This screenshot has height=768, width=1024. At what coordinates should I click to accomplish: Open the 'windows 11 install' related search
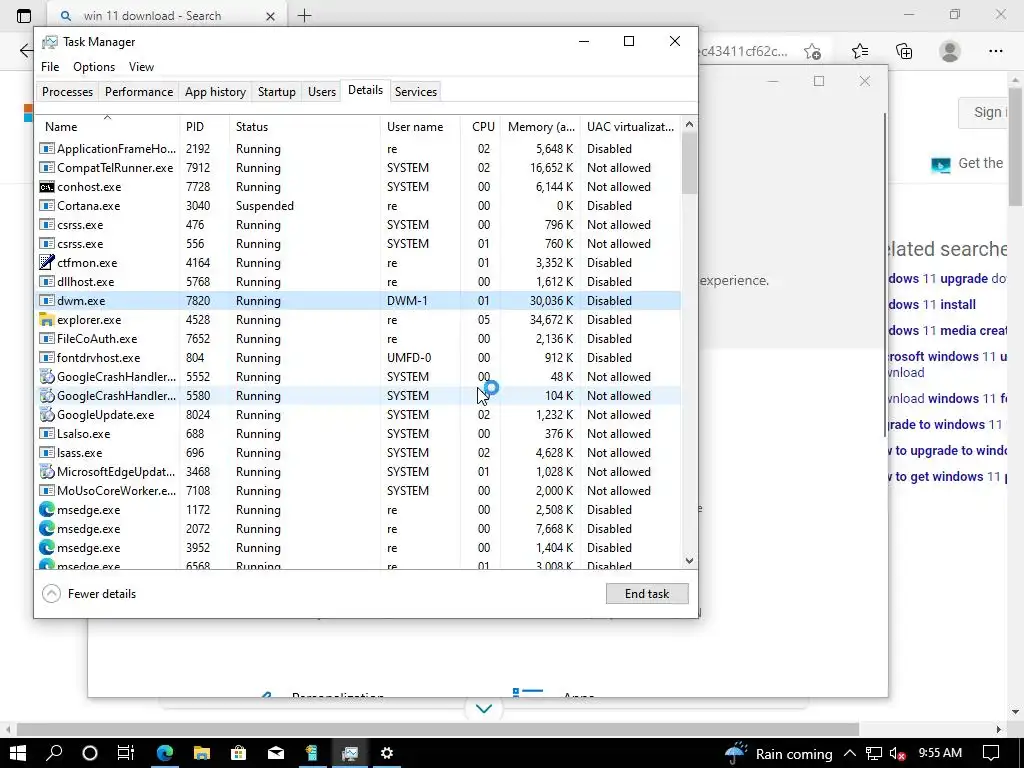point(932,304)
